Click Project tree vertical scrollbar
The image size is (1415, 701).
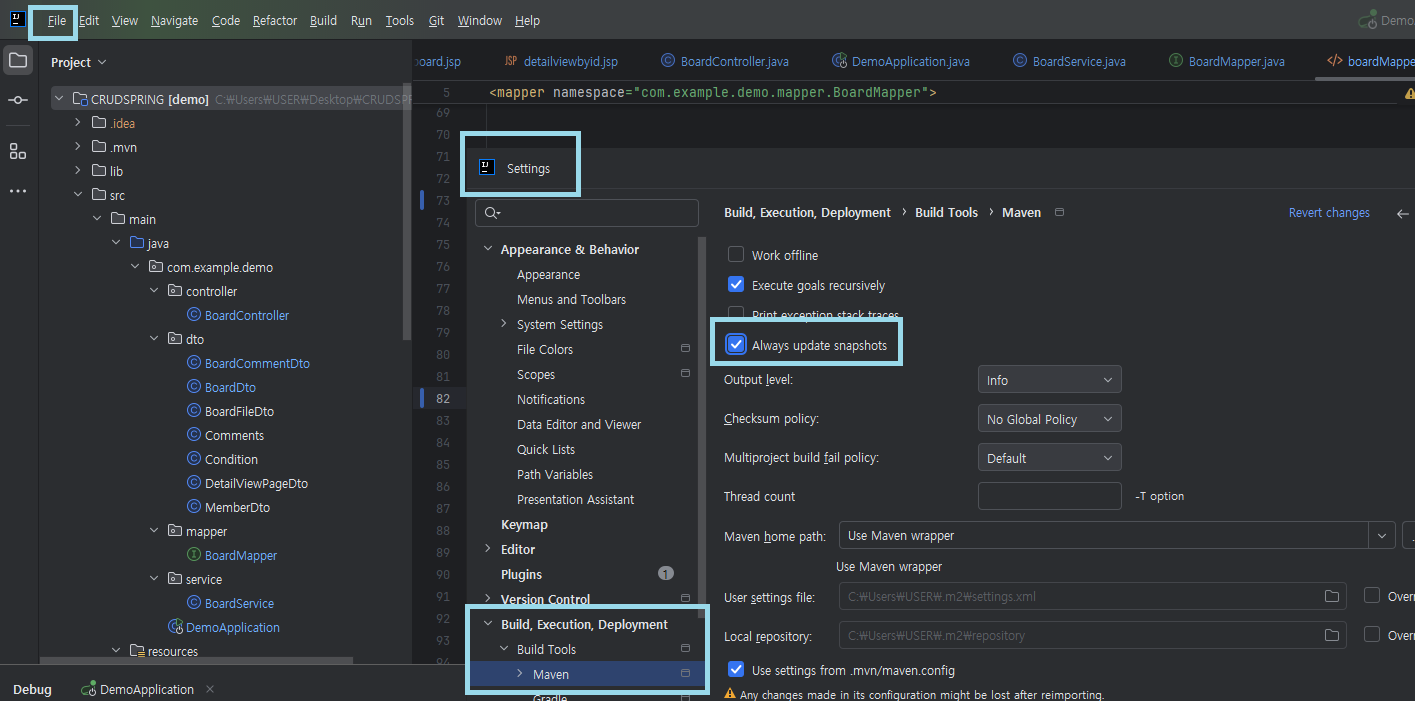coord(406,210)
